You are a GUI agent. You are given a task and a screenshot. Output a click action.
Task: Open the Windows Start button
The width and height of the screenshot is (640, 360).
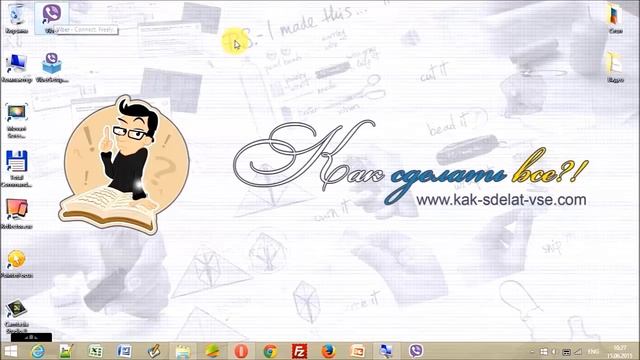click(x=11, y=351)
